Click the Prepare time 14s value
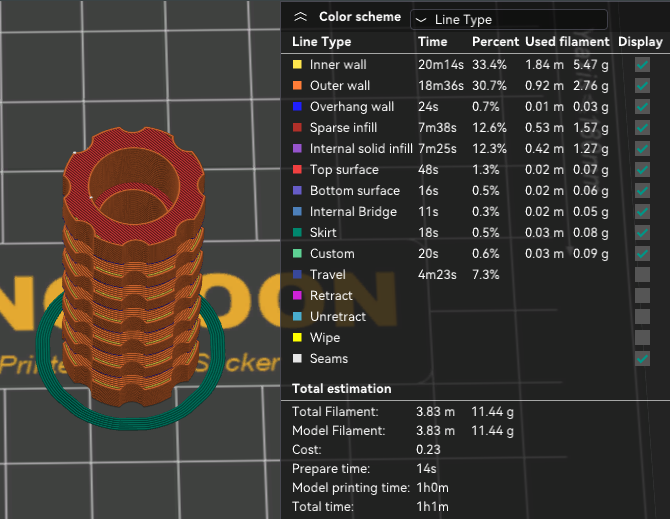The width and height of the screenshot is (670, 519). tap(426, 469)
